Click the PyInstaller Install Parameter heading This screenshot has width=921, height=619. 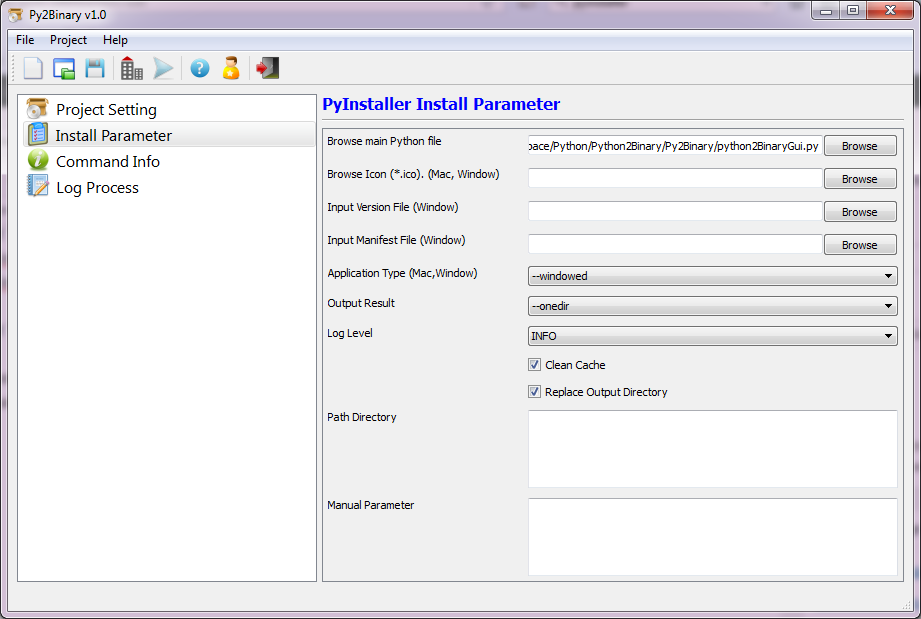coord(441,104)
